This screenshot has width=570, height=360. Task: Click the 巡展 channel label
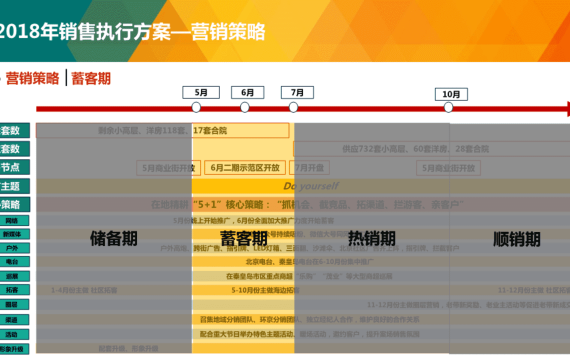[x=14, y=276]
